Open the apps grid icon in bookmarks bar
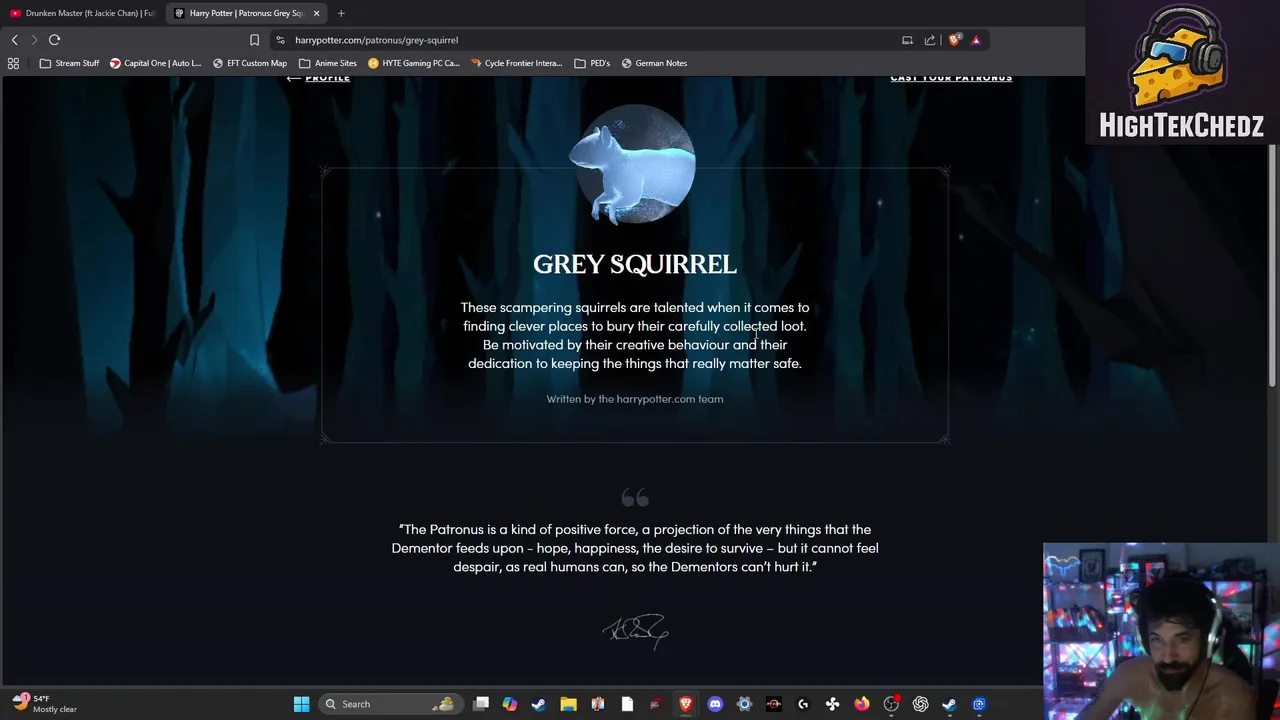Image resolution: width=1280 pixels, height=720 pixels. [13, 63]
